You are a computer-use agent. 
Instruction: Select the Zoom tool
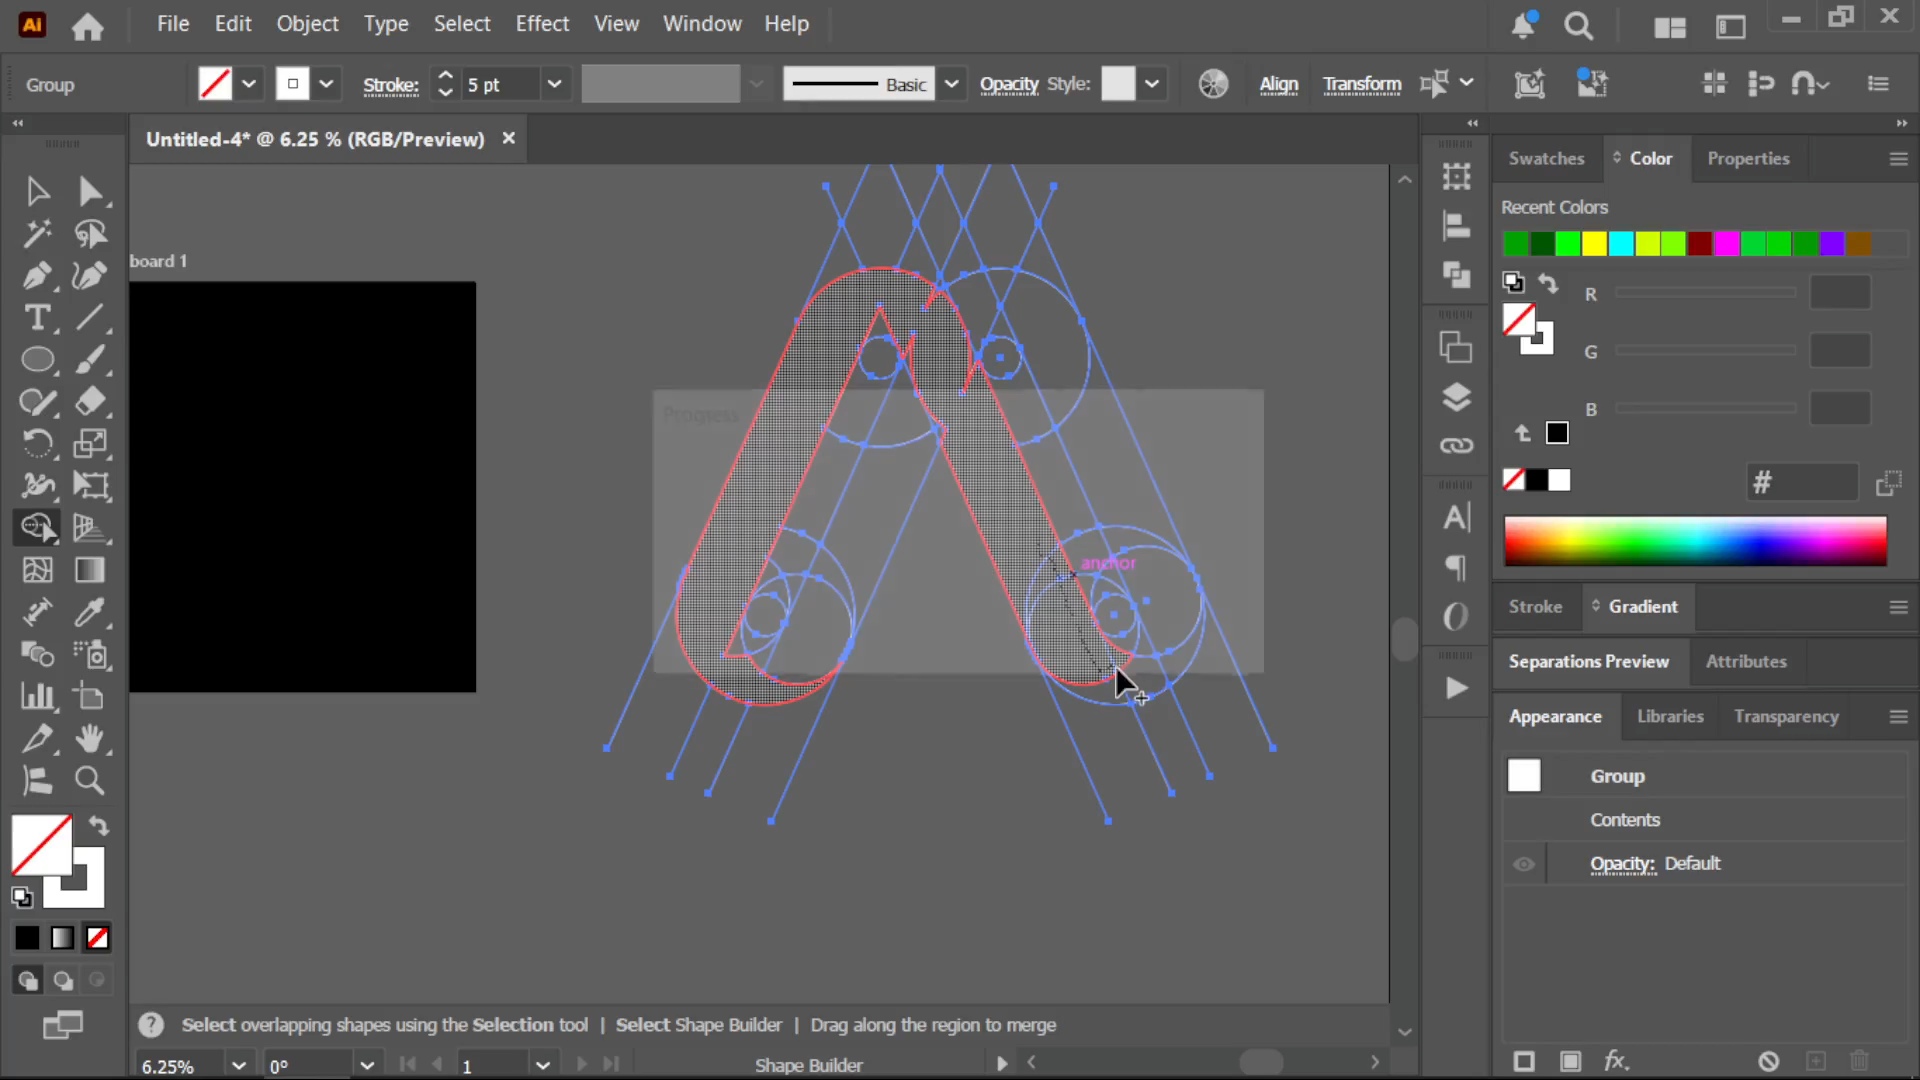(x=90, y=781)
